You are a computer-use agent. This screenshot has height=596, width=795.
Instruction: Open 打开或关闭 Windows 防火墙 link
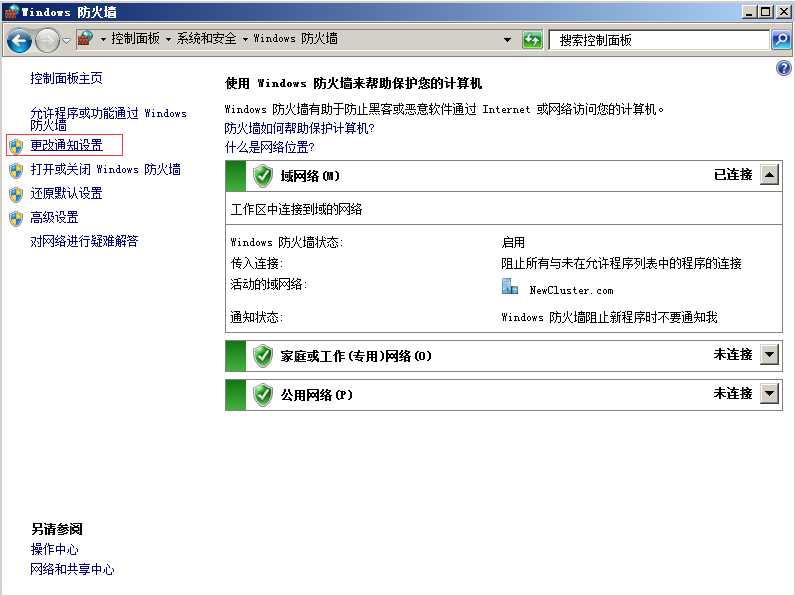coord(105,169)
